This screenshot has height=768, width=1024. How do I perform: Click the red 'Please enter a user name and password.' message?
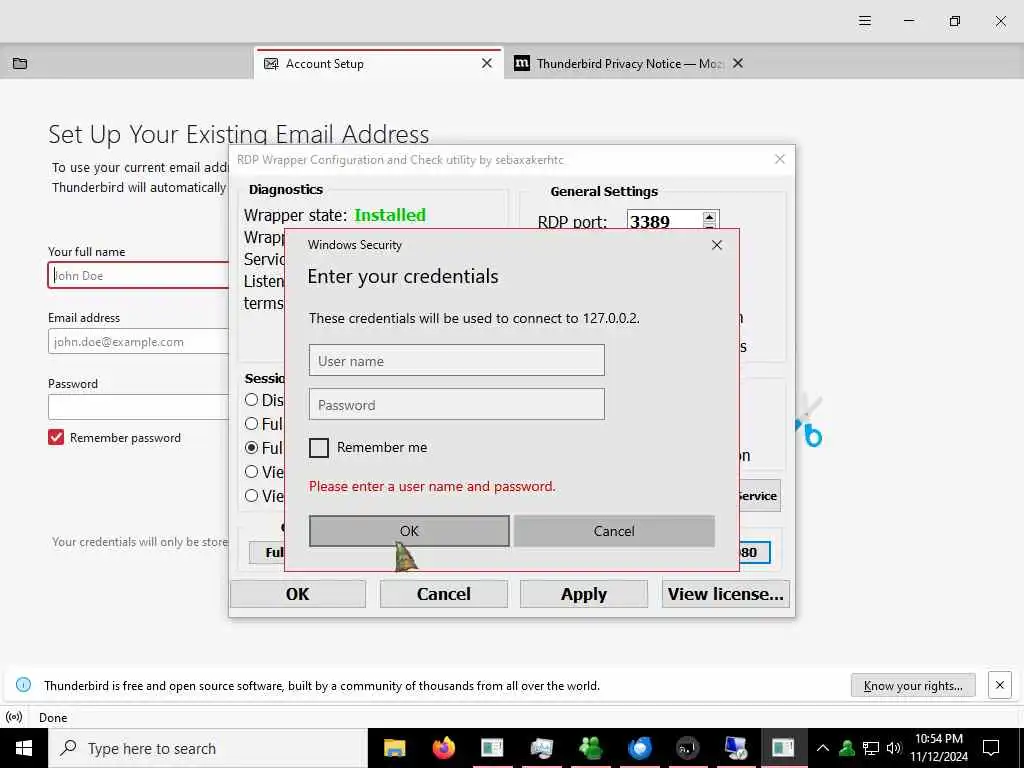click(432, 487)
